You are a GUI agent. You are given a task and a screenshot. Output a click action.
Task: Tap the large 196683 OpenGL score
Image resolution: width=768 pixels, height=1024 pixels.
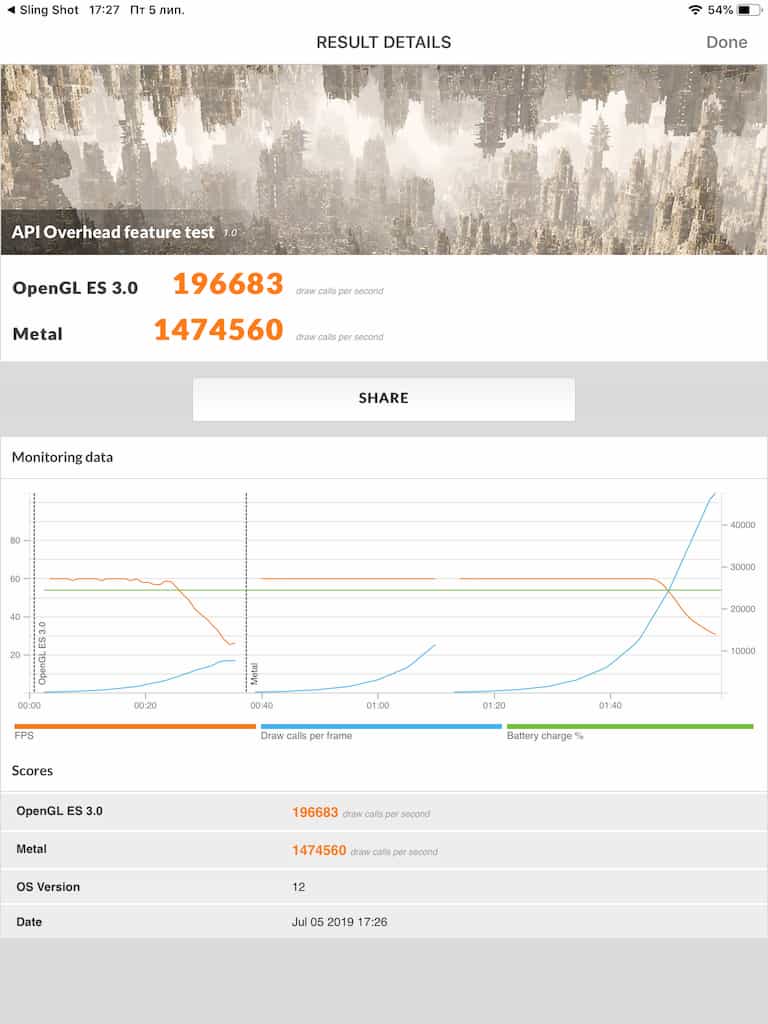[228, 285]
